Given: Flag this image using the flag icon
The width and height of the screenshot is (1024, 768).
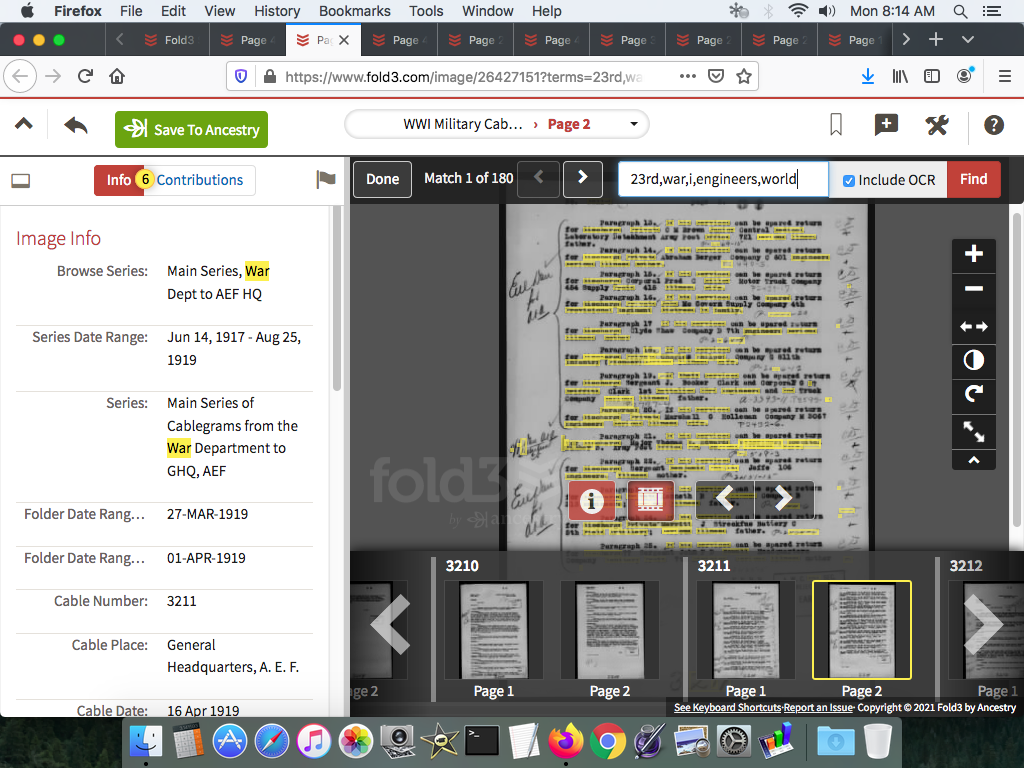Looking at the screenshot, I should click(325, 180).
